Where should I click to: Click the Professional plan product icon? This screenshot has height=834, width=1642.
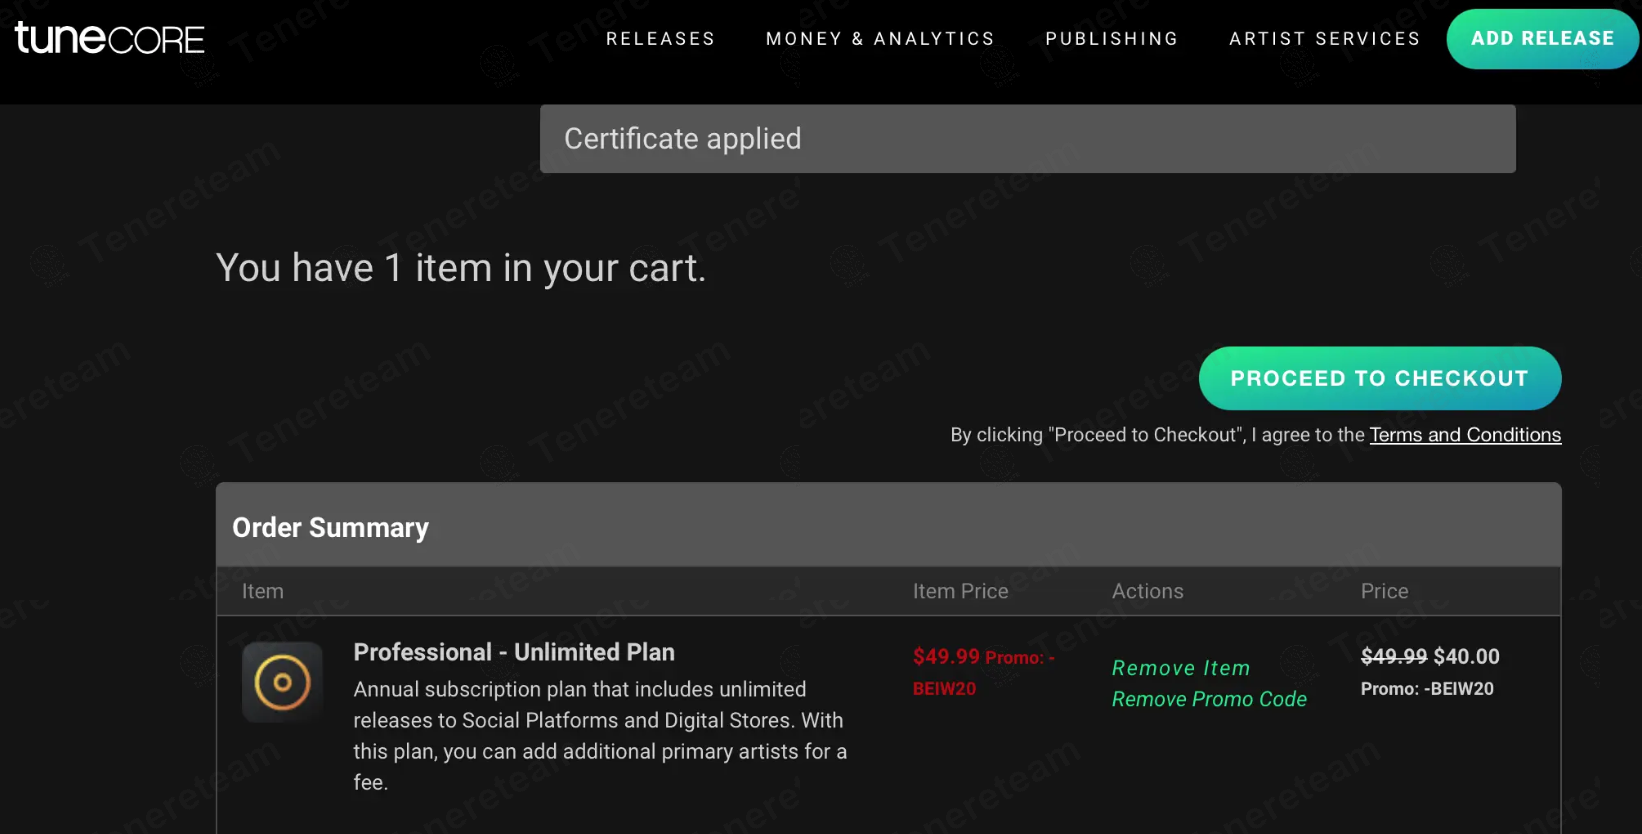point(282,682)
